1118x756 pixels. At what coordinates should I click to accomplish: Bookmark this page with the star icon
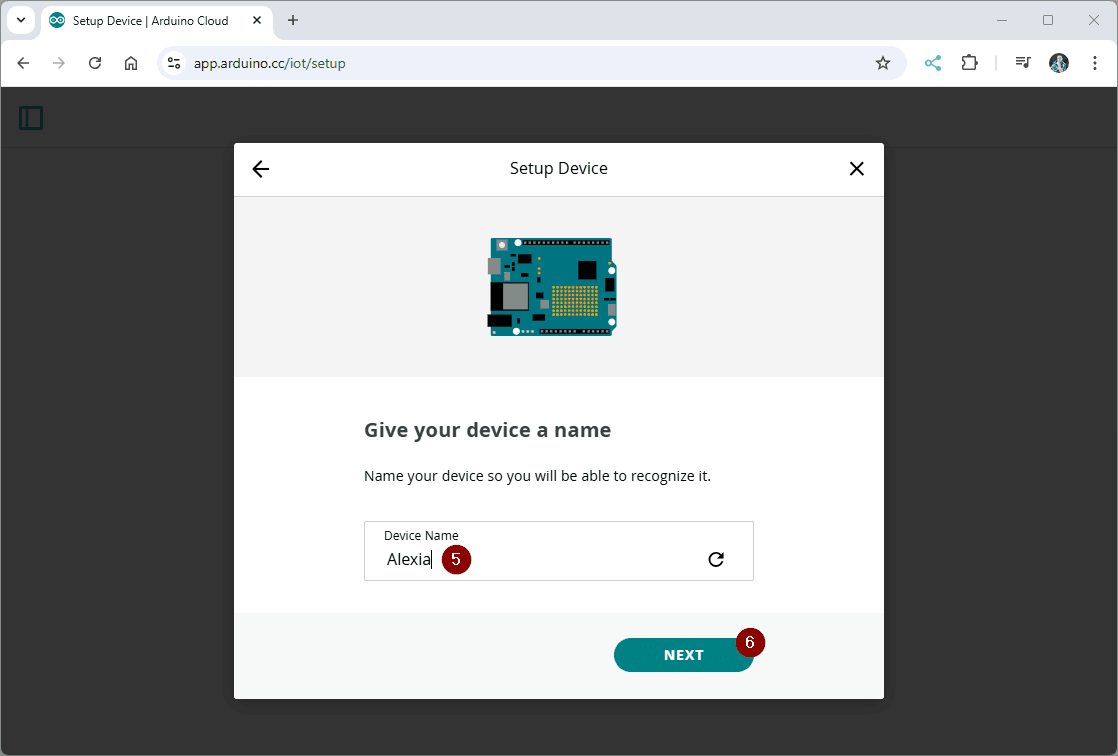(883, 63)
